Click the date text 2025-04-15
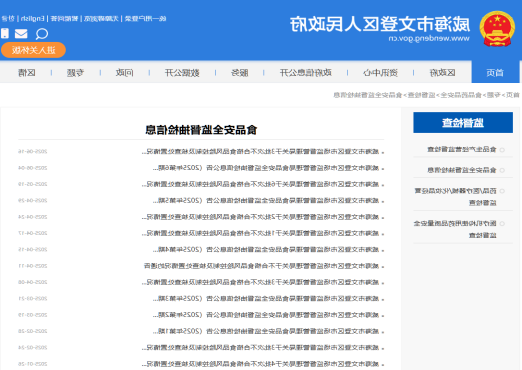Viewport: 522px width, 370px height. (x=33, y=250)
